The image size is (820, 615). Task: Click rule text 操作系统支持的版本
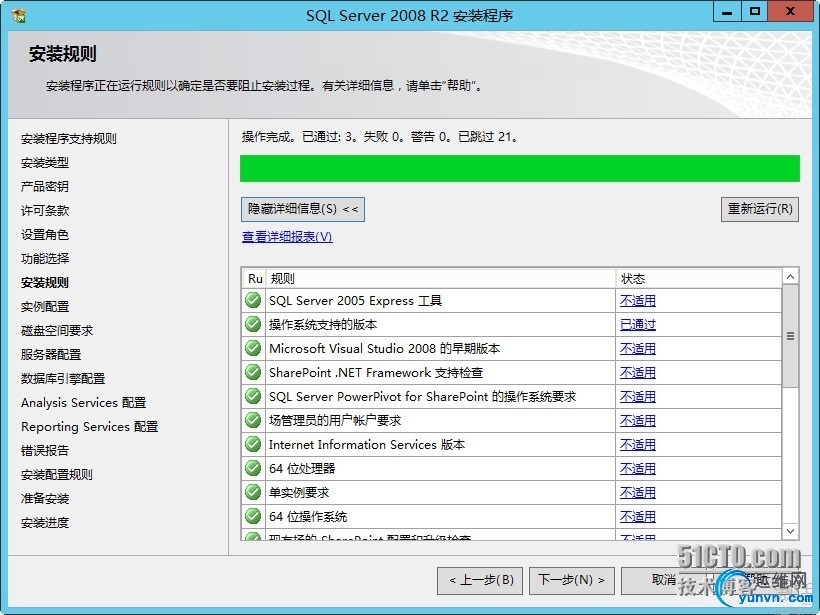(323, 325)
